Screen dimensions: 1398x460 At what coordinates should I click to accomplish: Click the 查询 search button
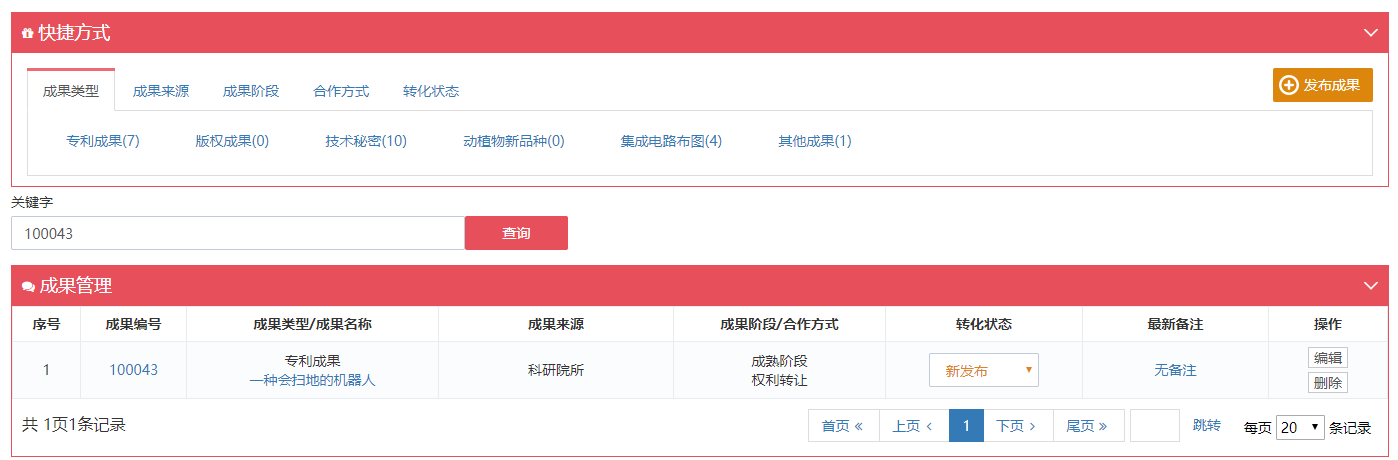pyautogui.click(x=516, y=233)
